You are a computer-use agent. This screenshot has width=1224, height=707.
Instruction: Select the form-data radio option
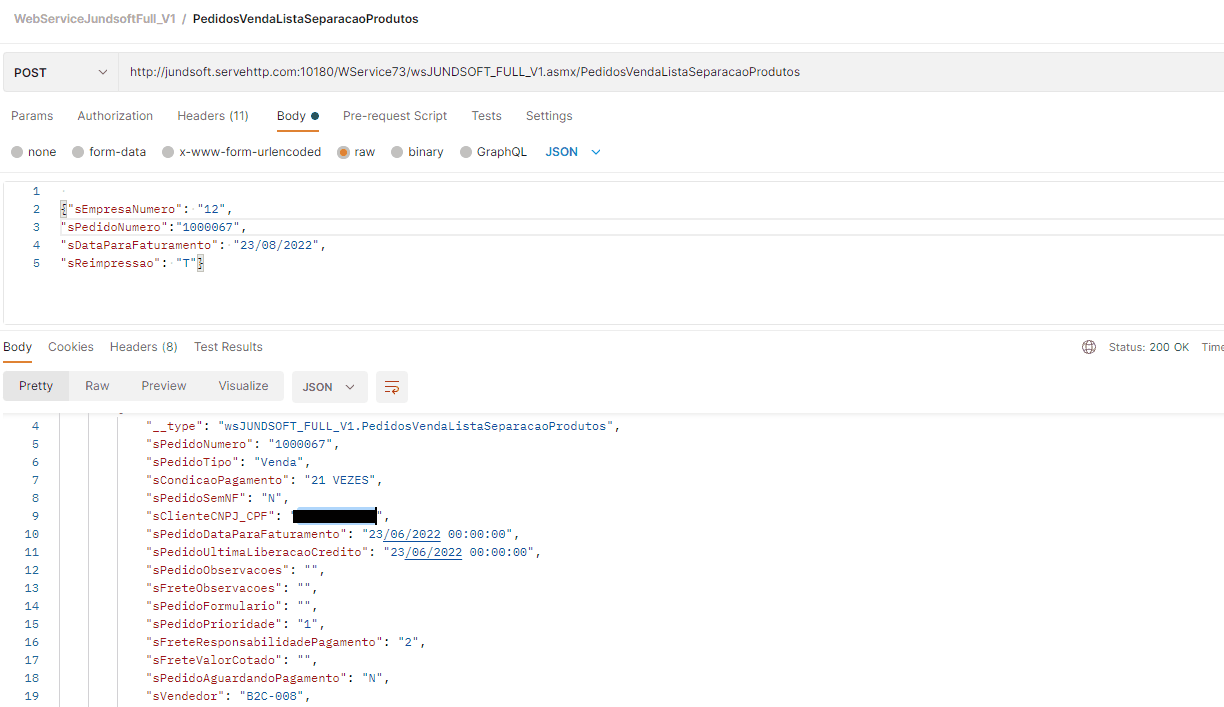78,152
